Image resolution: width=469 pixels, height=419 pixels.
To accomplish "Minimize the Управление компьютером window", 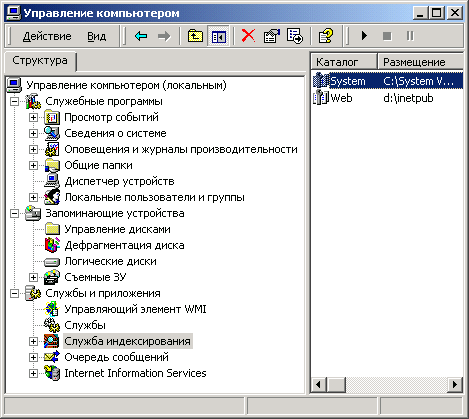I will pos(421,13).
